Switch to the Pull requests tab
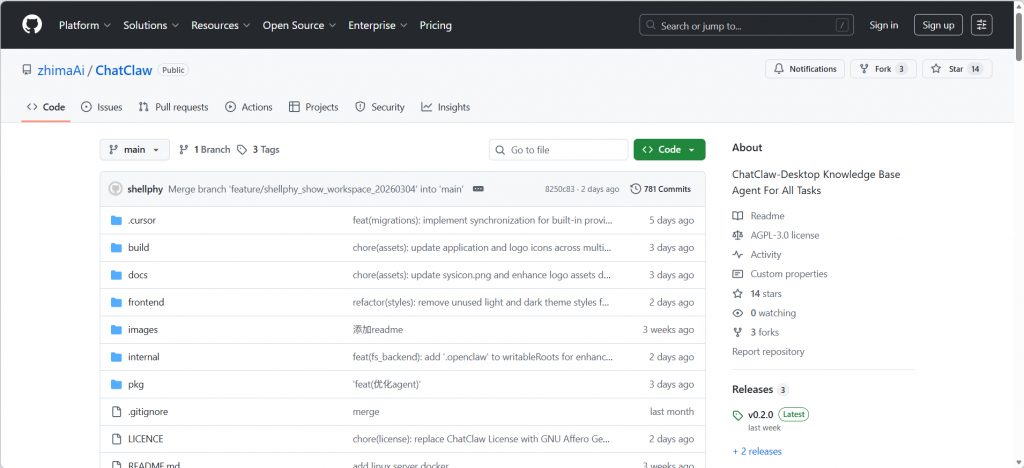Viewport: 1024px width, 468px height. coord(174,107)
